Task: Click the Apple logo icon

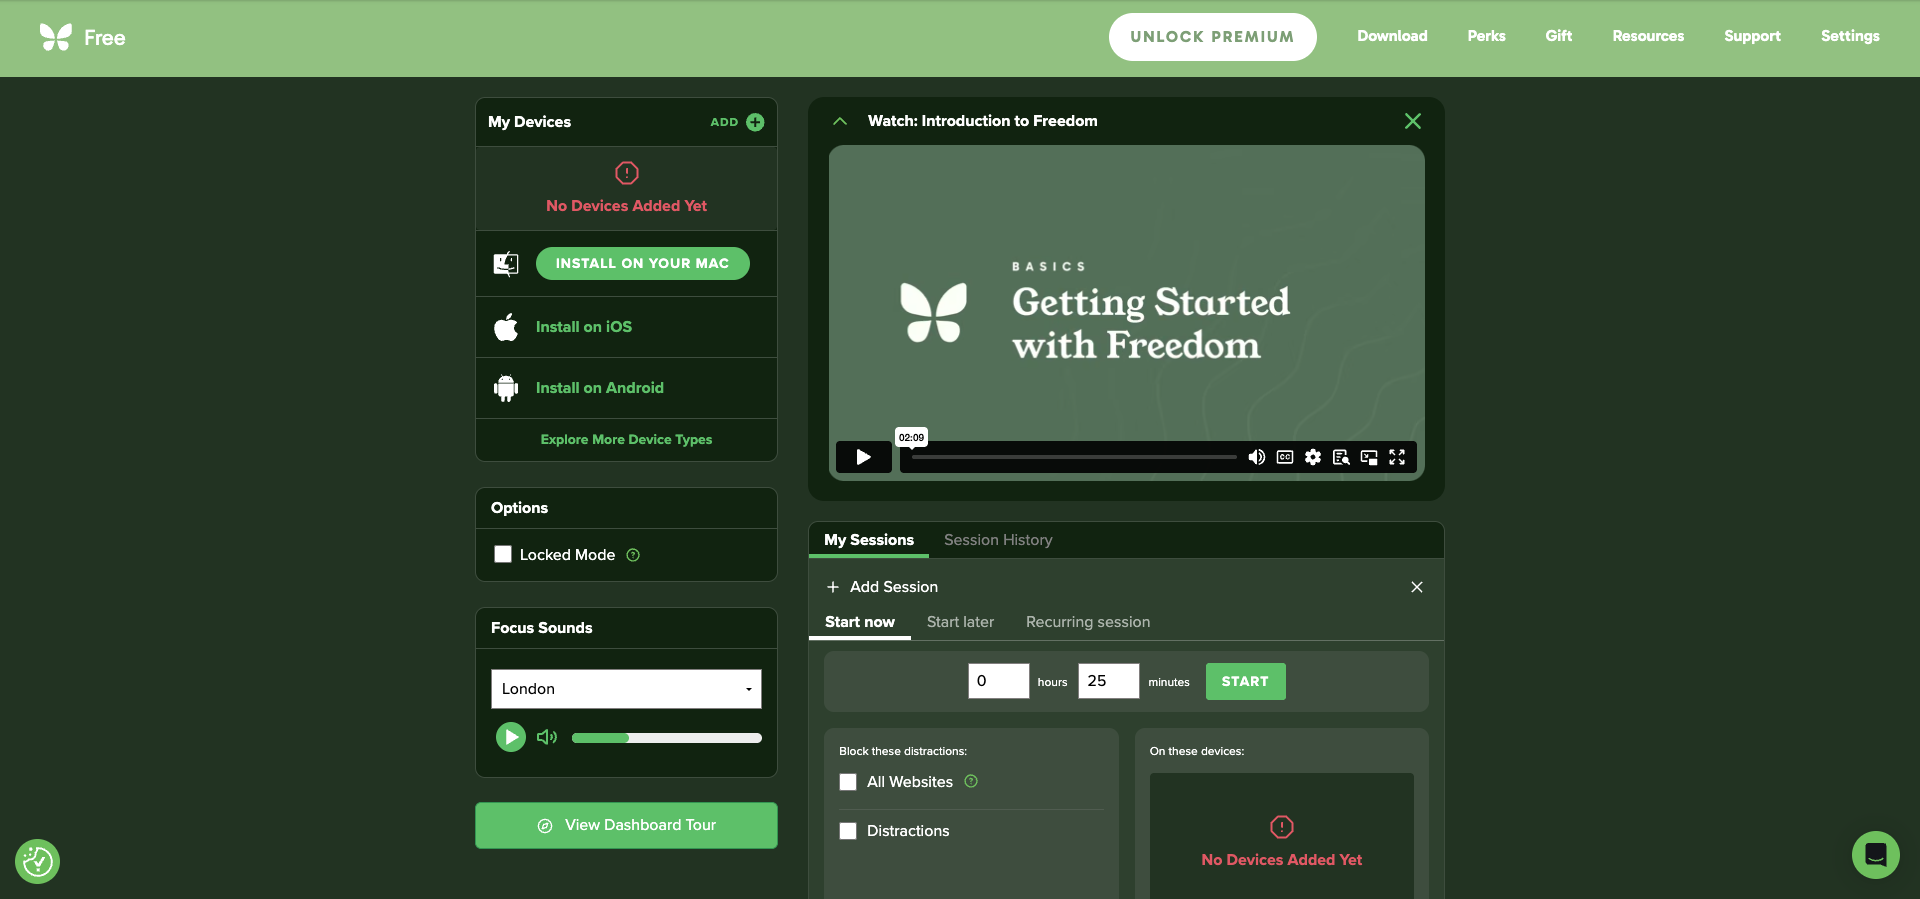Action: click(x=506, y=327)
